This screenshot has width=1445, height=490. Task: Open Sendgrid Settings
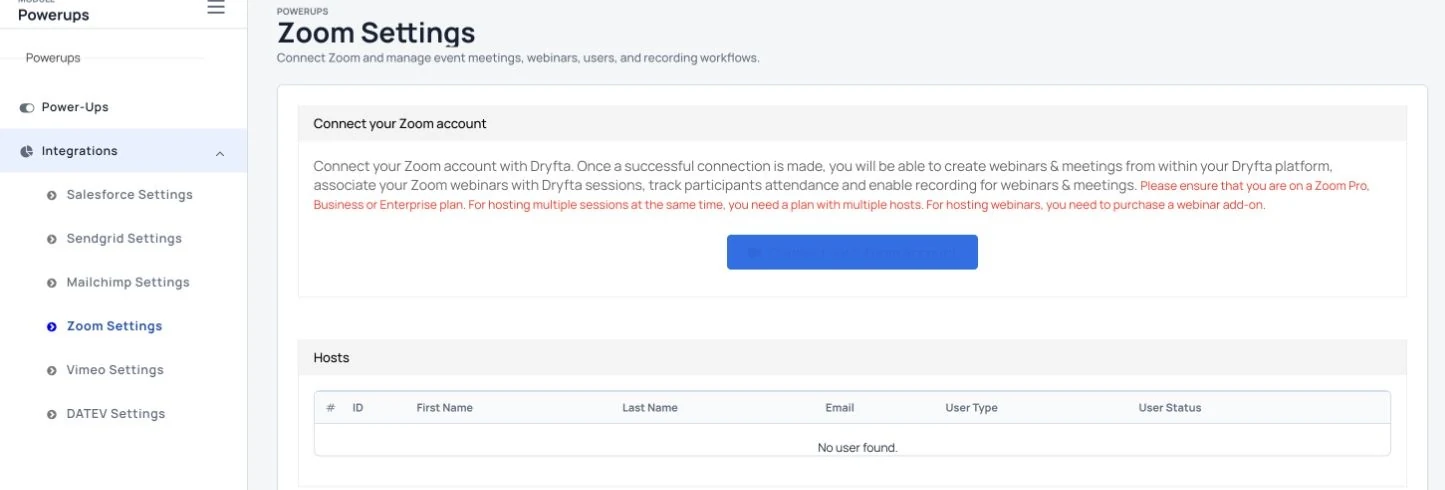[124, 239]
